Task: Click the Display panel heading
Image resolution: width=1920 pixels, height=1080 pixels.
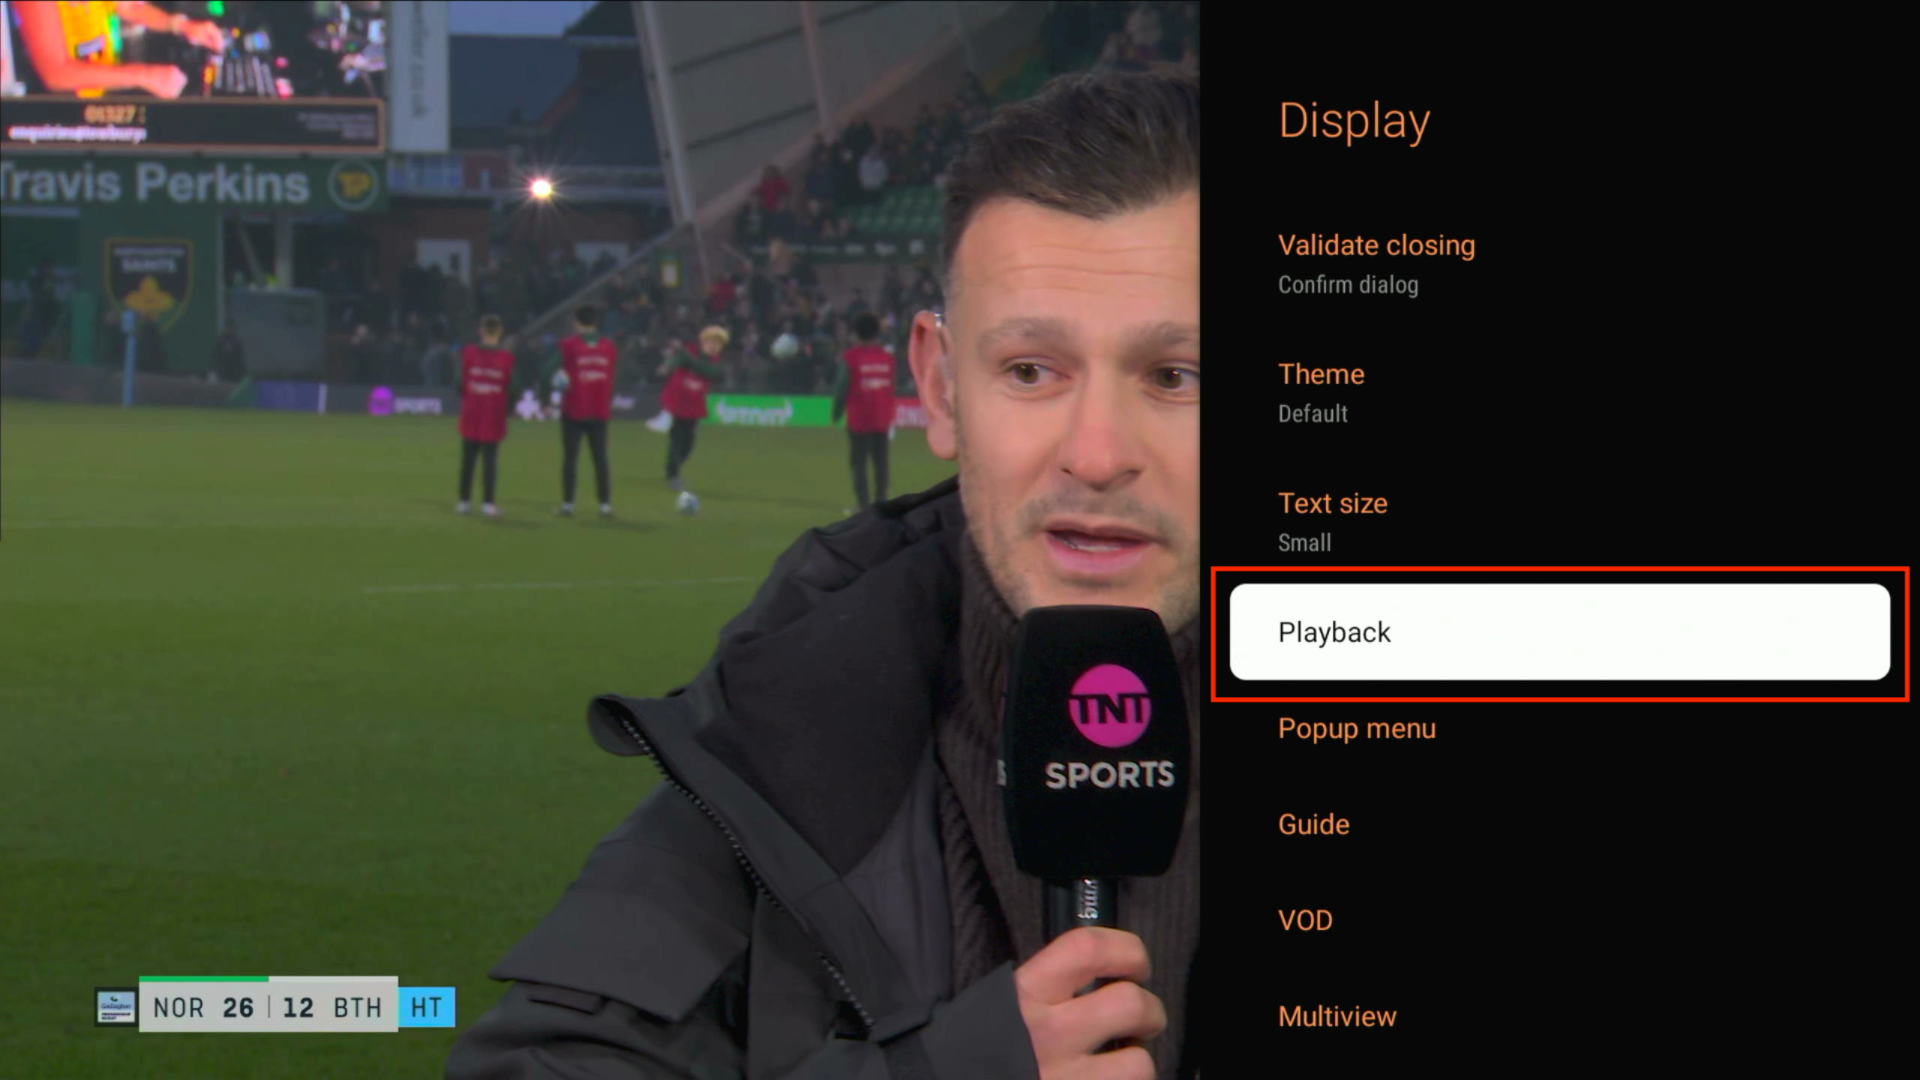Action: 1354,121
